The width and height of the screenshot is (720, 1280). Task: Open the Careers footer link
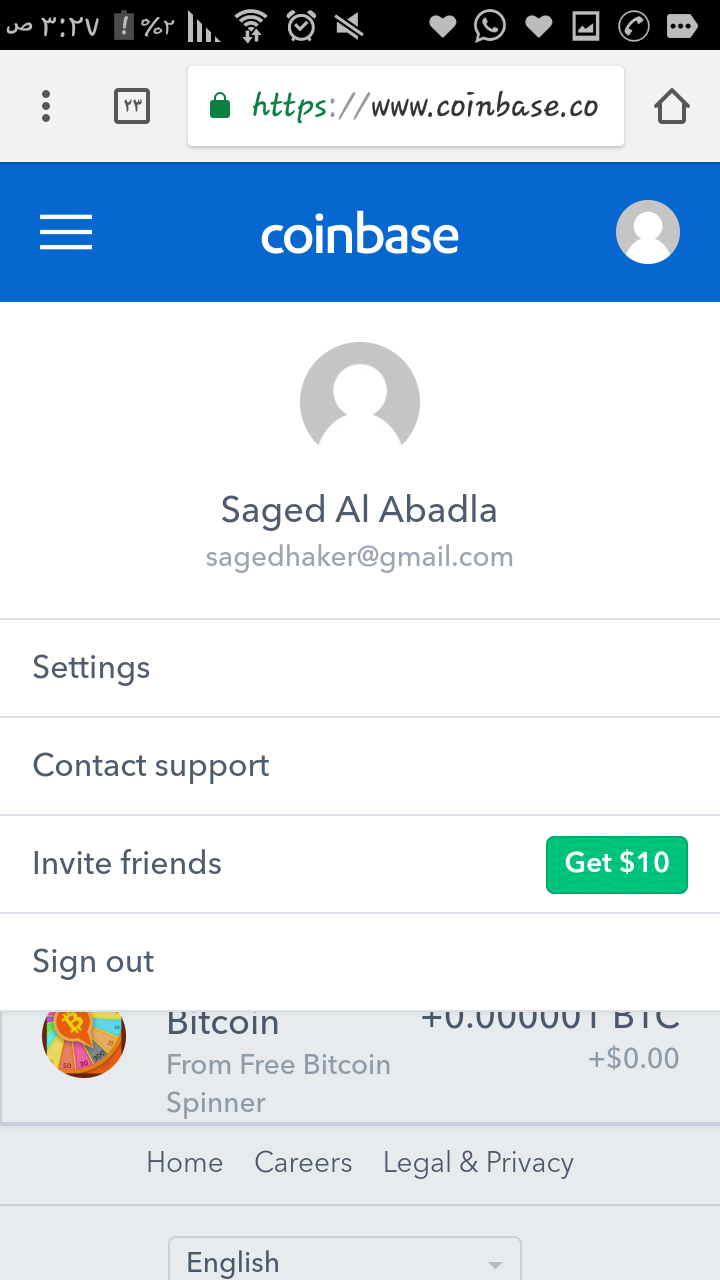303,1163
